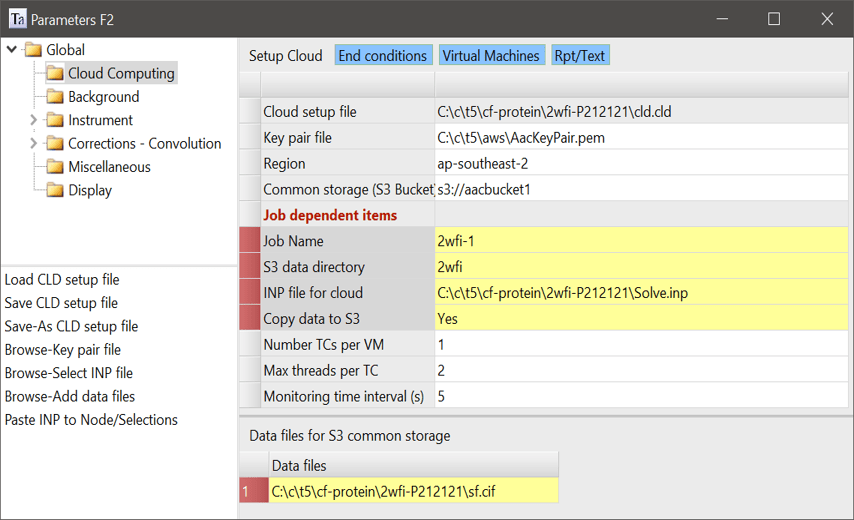Viewport: 854px width, 520px height.
Task: Click the Ta application icon in title bar
Action: 17,19
